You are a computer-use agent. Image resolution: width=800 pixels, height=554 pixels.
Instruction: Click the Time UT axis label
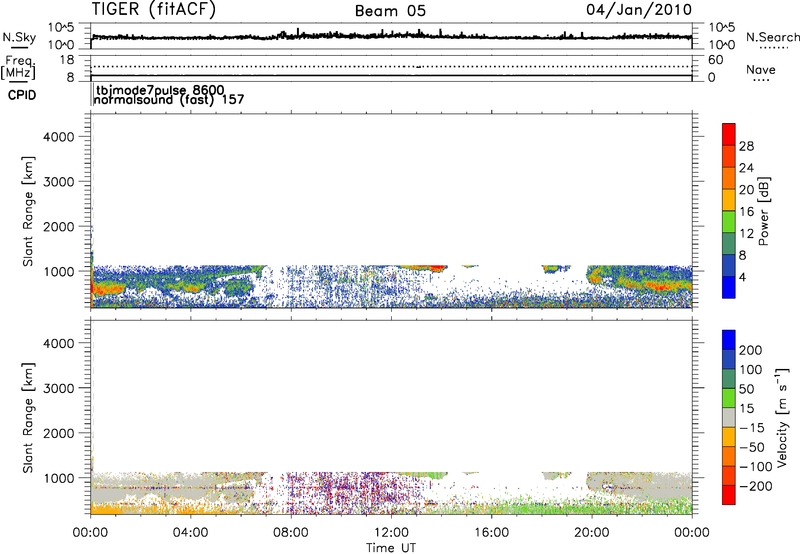[x=390, y=548]
